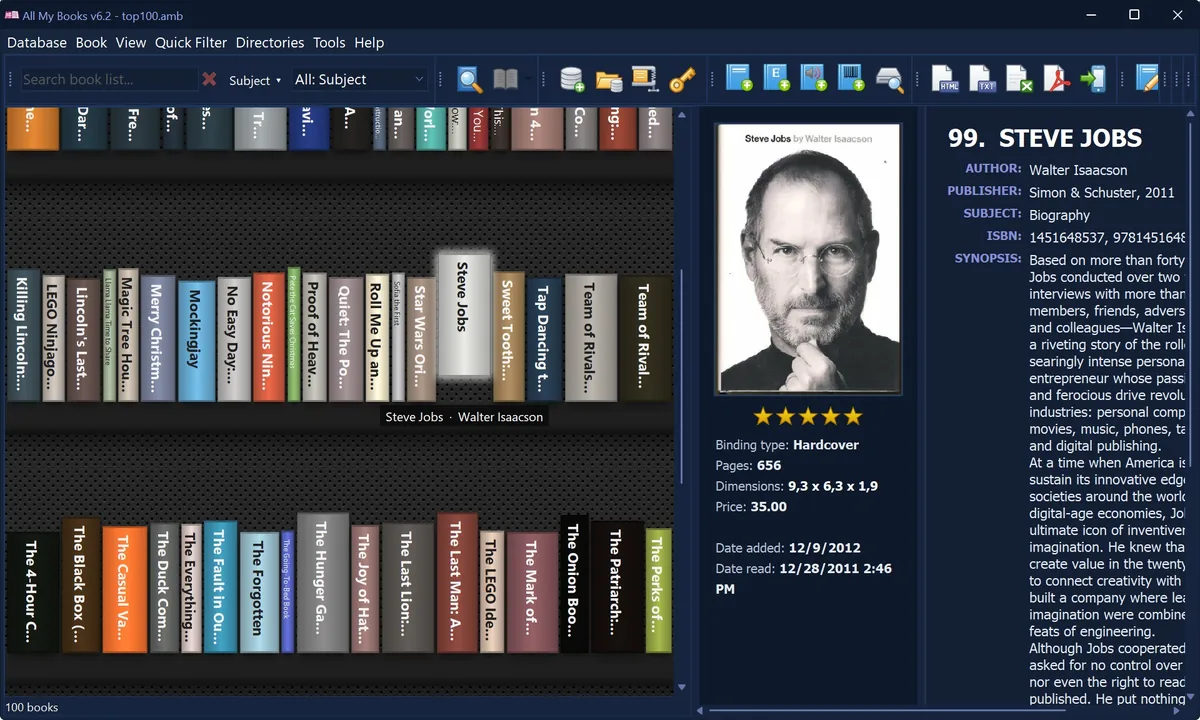
Task: Click the five-star rating under the cover
Action: [807, 416]
